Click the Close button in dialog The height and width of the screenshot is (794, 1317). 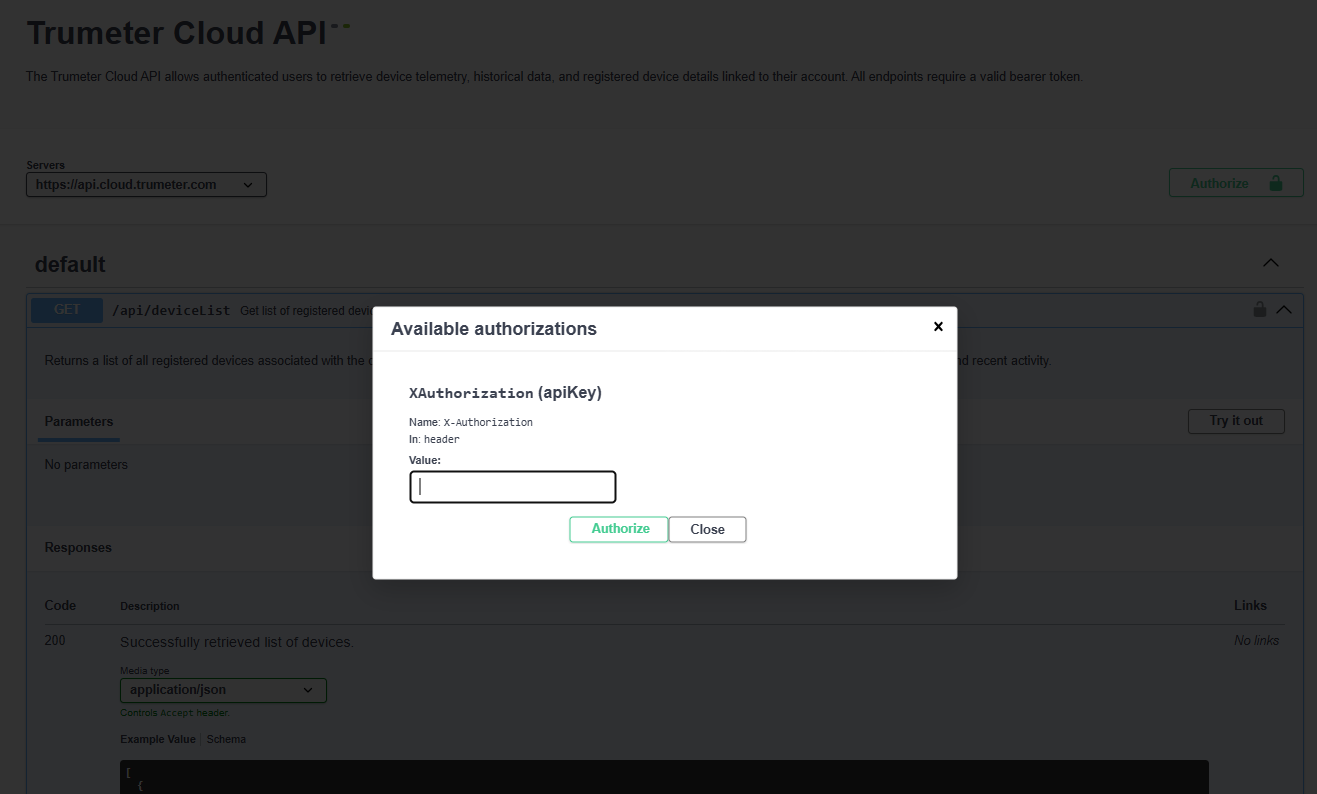(x=707, y=529)
